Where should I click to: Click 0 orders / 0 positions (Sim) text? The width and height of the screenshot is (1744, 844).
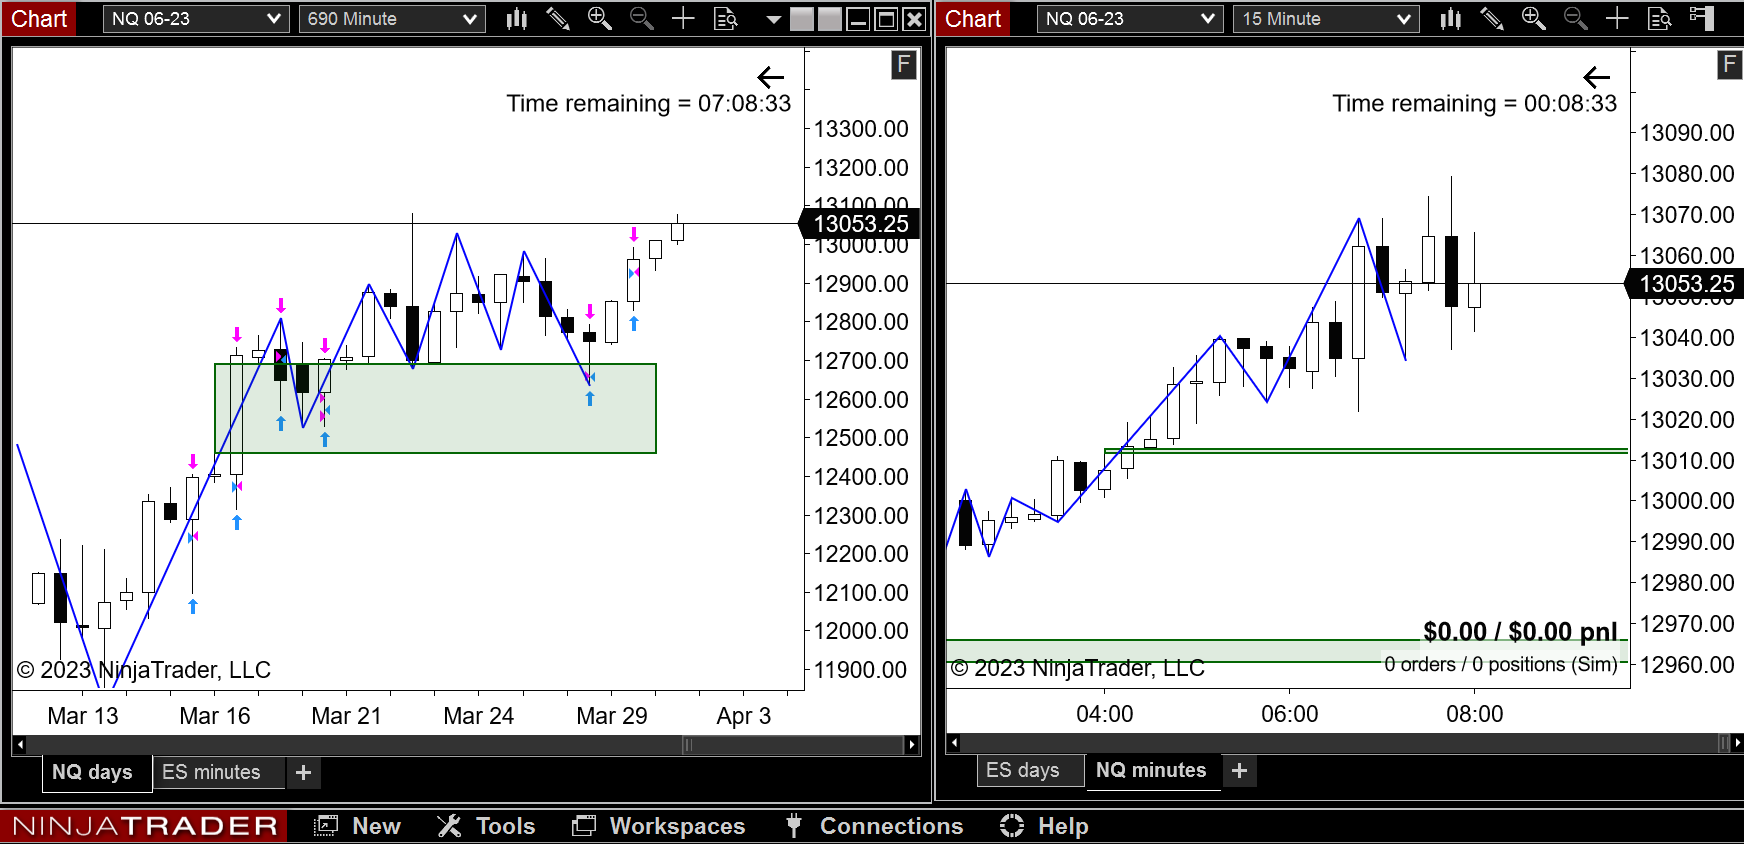1500,664
